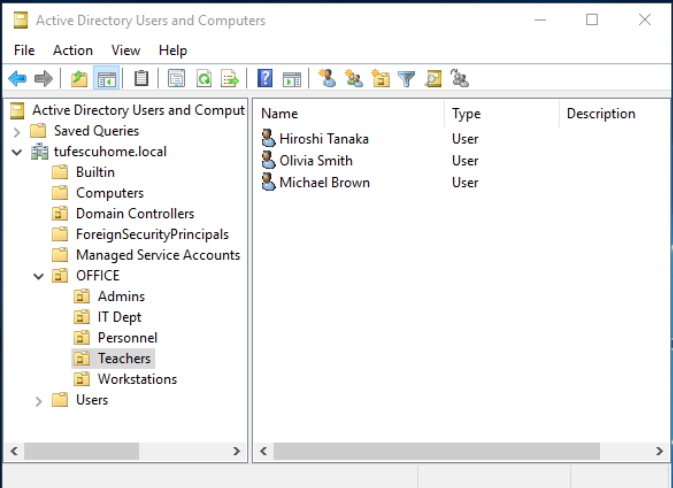Sort by the Name column header
The height and width of the screenshot is (488, 673).
click(349, 114)
